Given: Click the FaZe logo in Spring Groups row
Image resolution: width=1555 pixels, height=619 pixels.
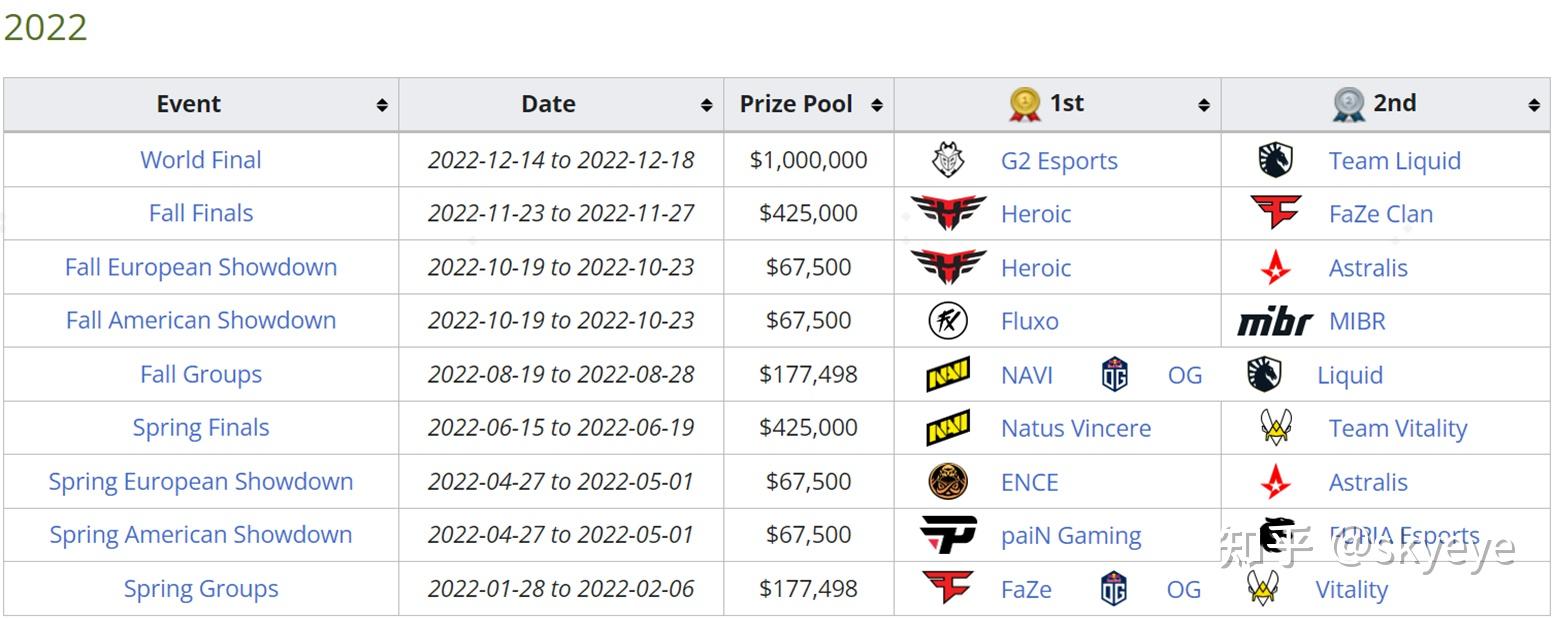Looking at the screenshot, I should click(x=946, y=588).
